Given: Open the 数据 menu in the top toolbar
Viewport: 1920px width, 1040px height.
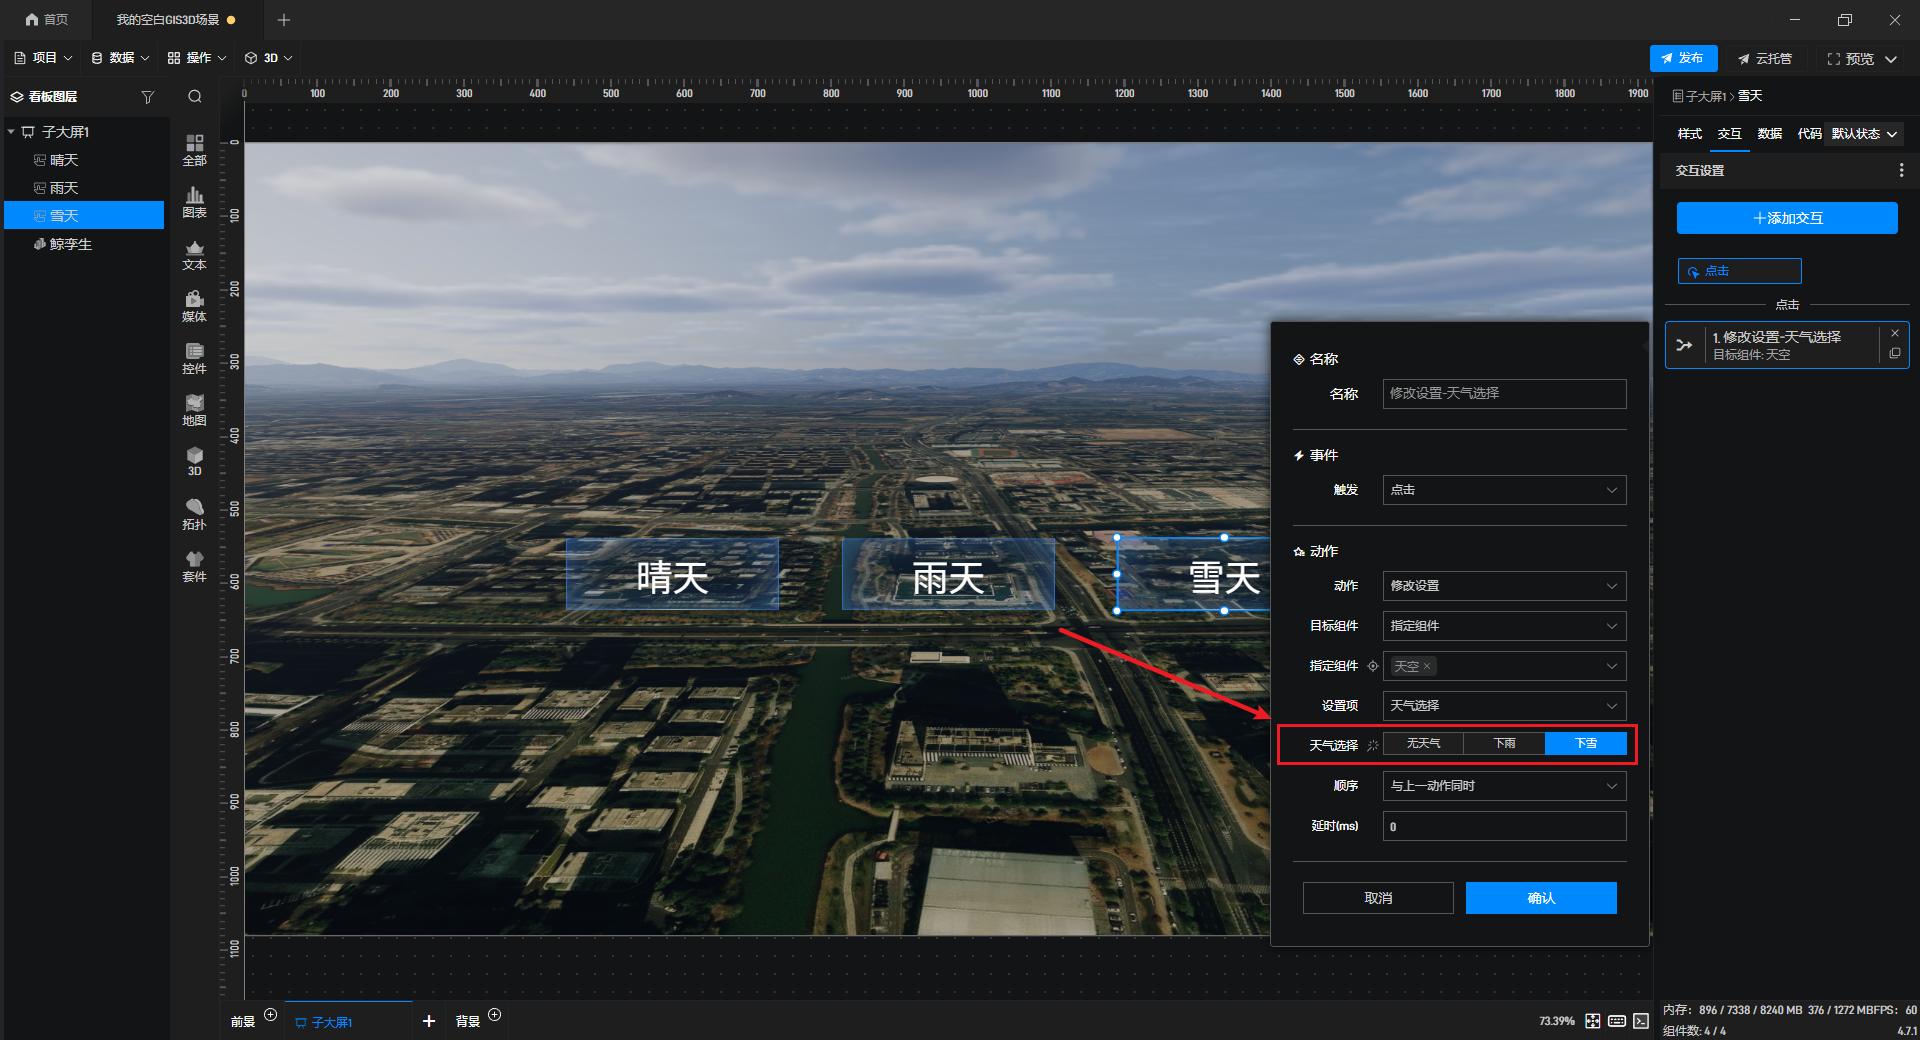Looking at the screenshot, I should pyautogui.click(x=120, y=58).
